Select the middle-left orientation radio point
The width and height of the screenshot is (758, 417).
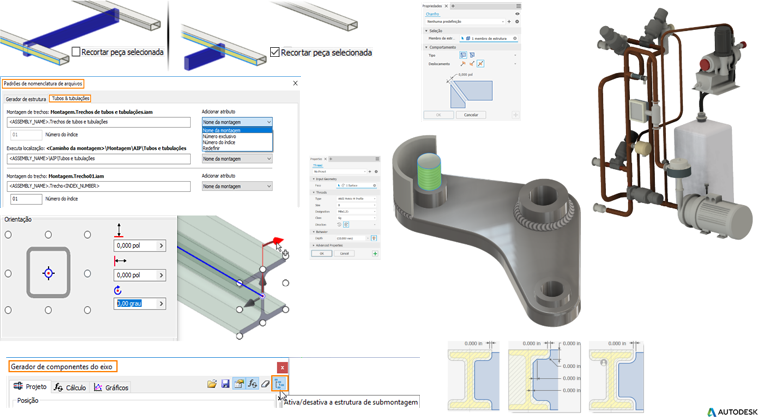pos(8,273)
